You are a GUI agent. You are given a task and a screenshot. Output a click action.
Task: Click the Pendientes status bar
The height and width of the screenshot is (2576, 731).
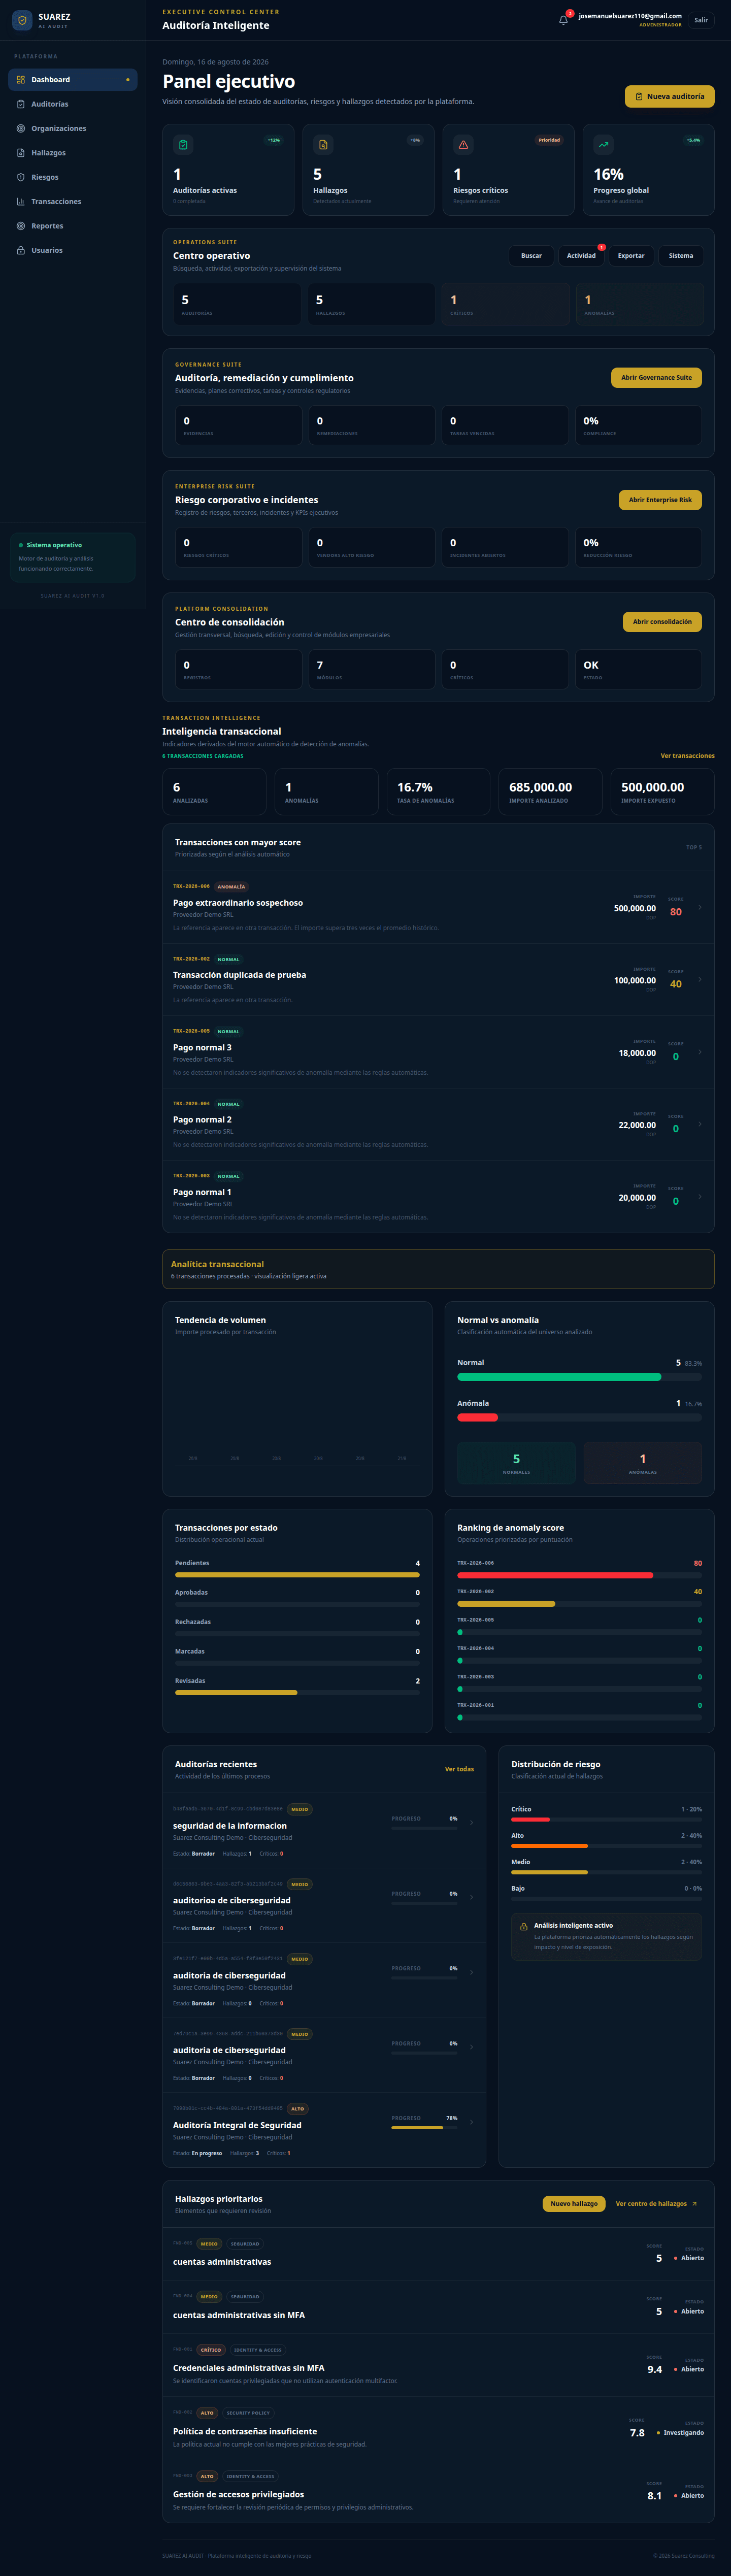297,1574
